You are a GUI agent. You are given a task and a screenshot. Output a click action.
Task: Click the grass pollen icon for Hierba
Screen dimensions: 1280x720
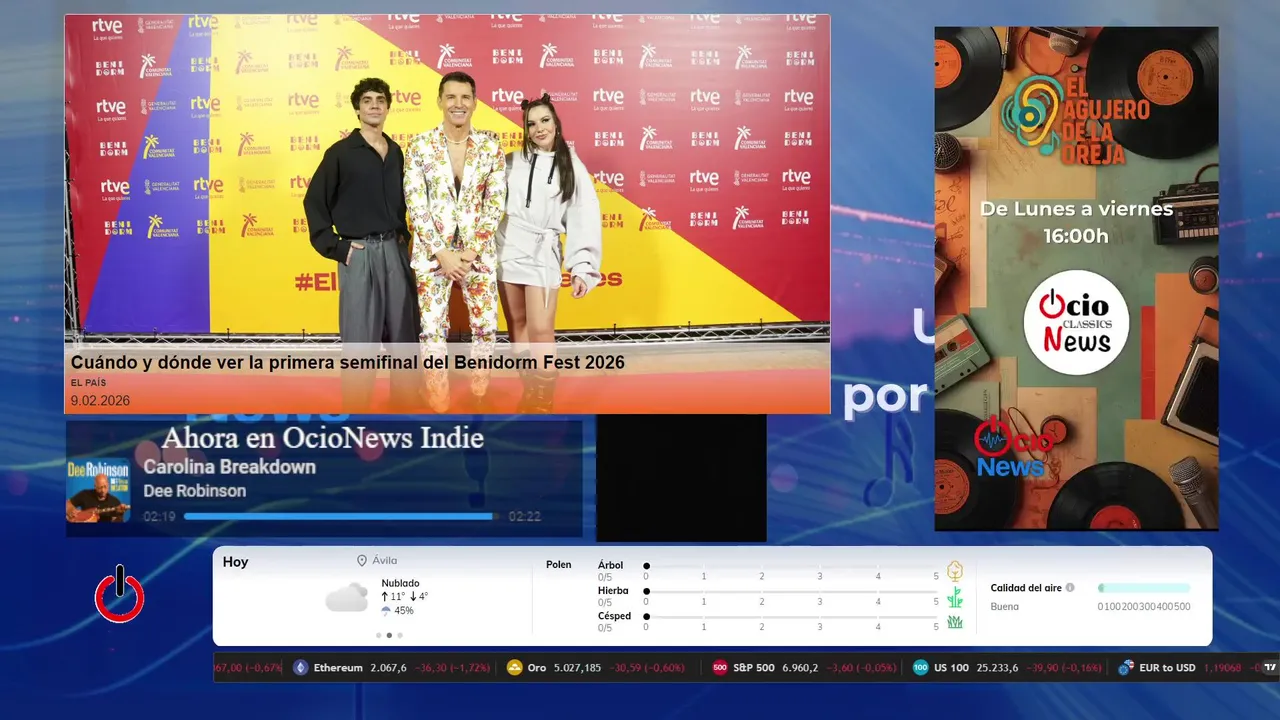coord(955,597)
